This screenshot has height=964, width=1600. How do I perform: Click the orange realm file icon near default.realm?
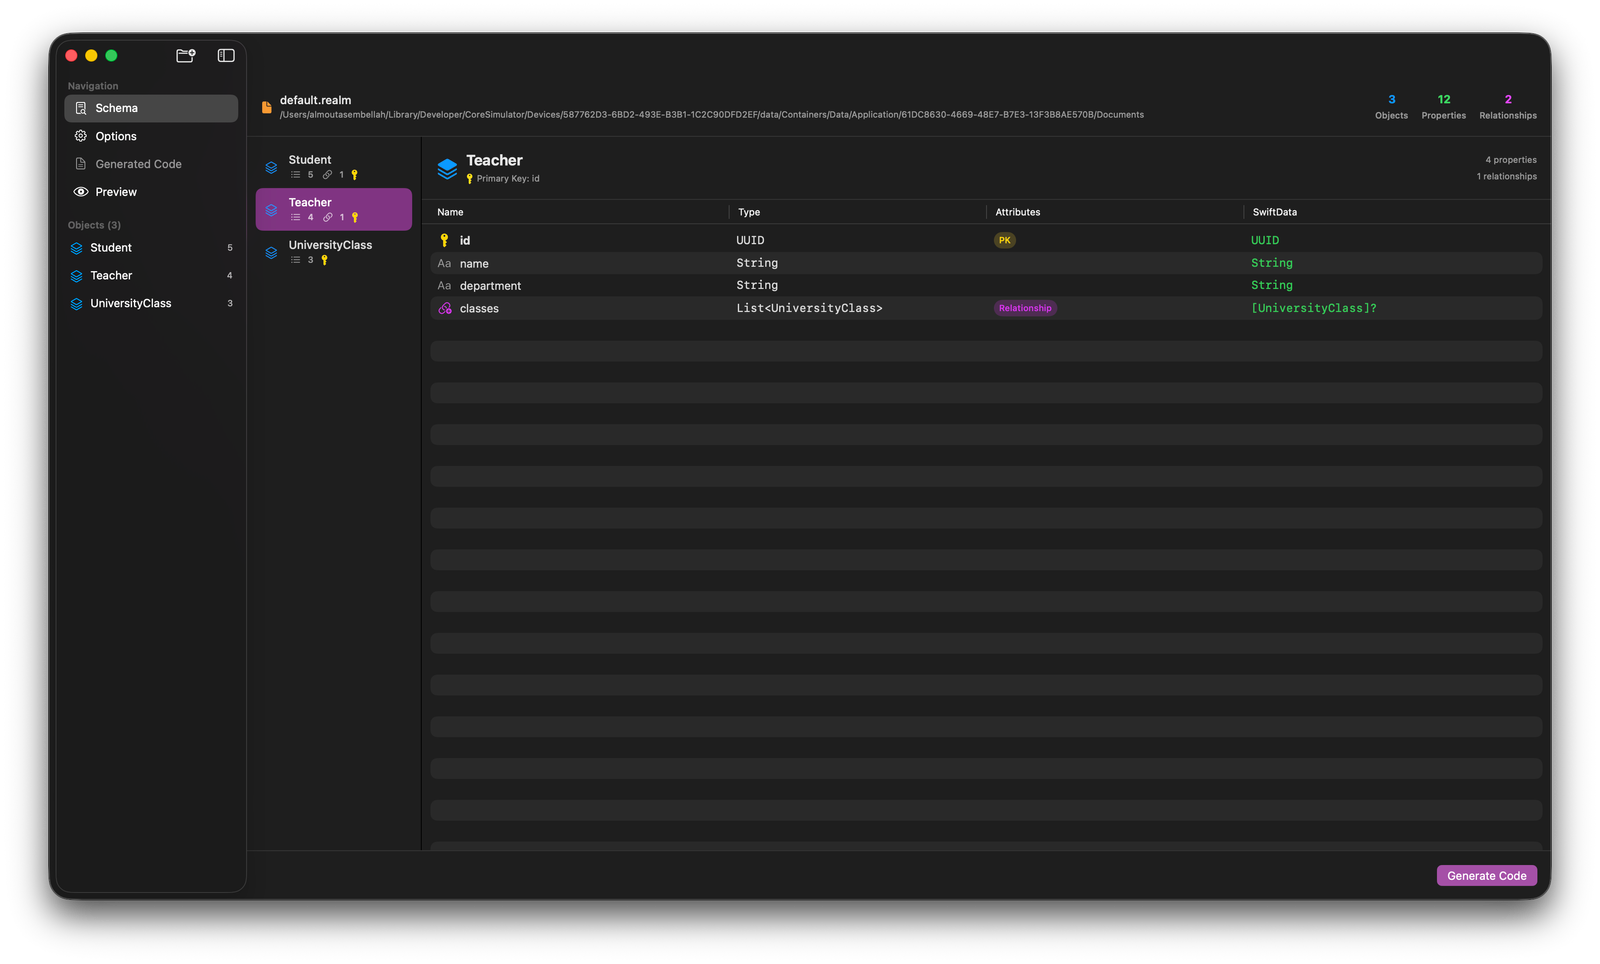[x=265, y=106]
